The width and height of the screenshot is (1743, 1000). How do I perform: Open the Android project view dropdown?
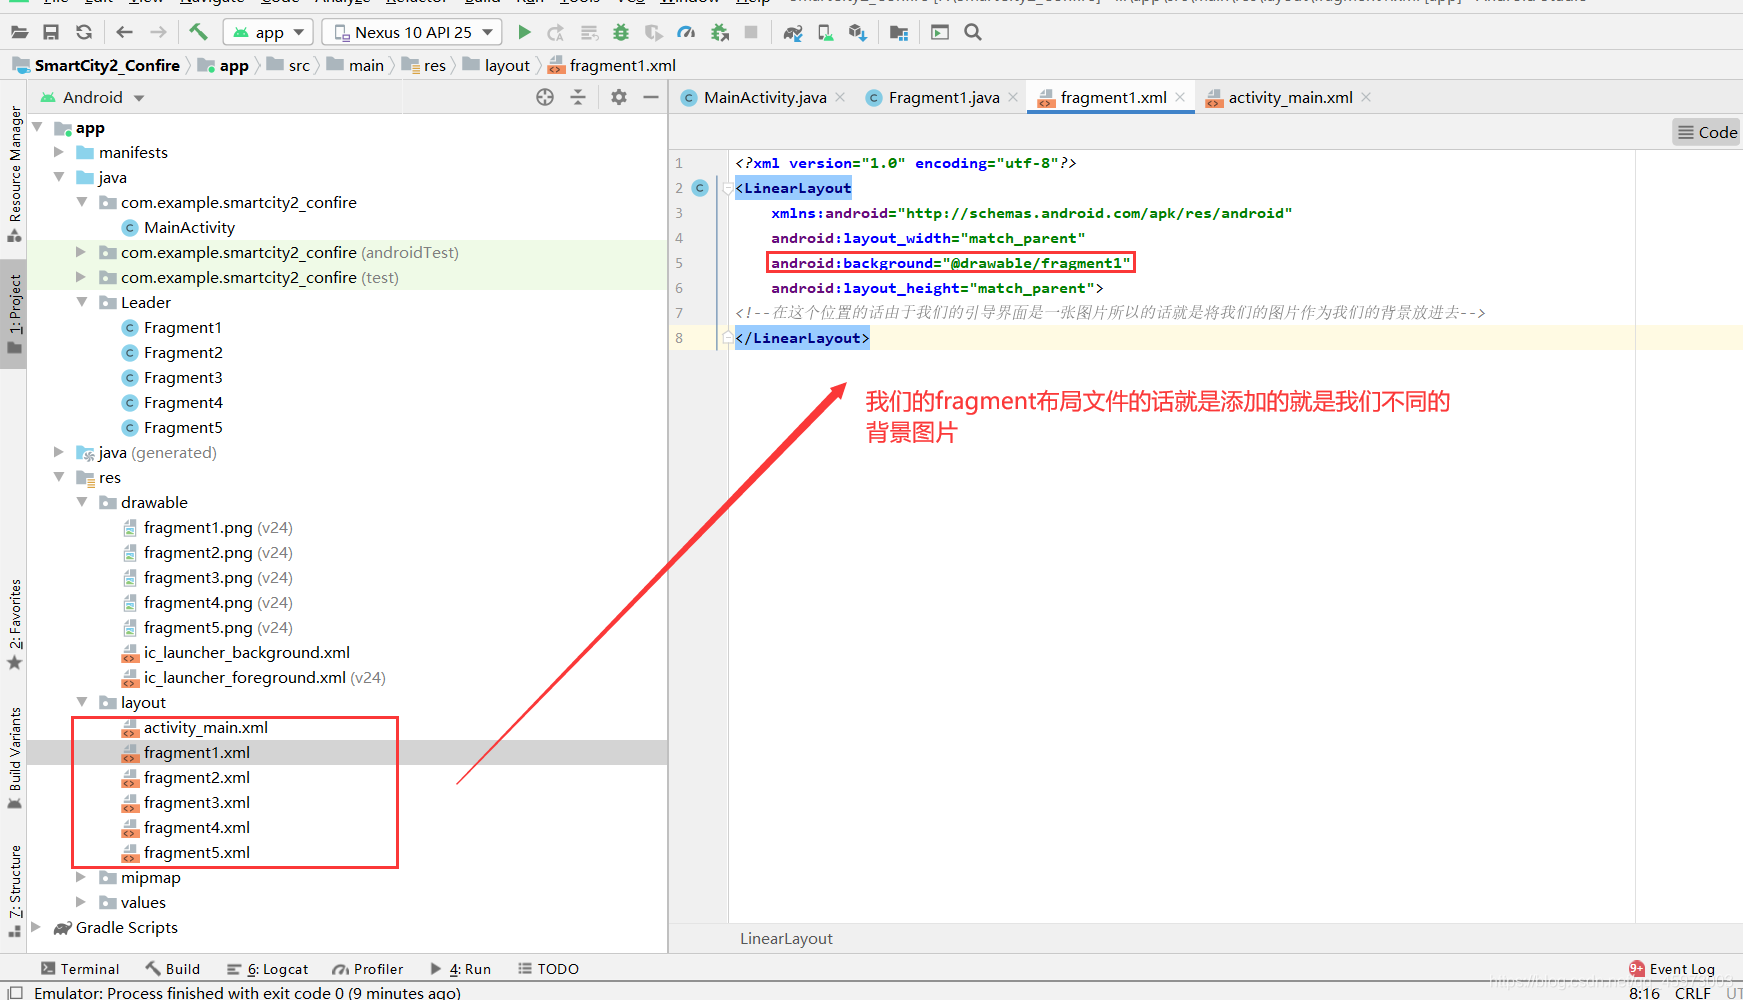[x=92, y=97]
